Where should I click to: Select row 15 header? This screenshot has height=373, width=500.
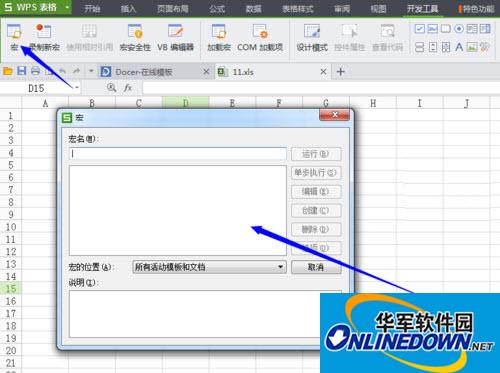[11, 289]
